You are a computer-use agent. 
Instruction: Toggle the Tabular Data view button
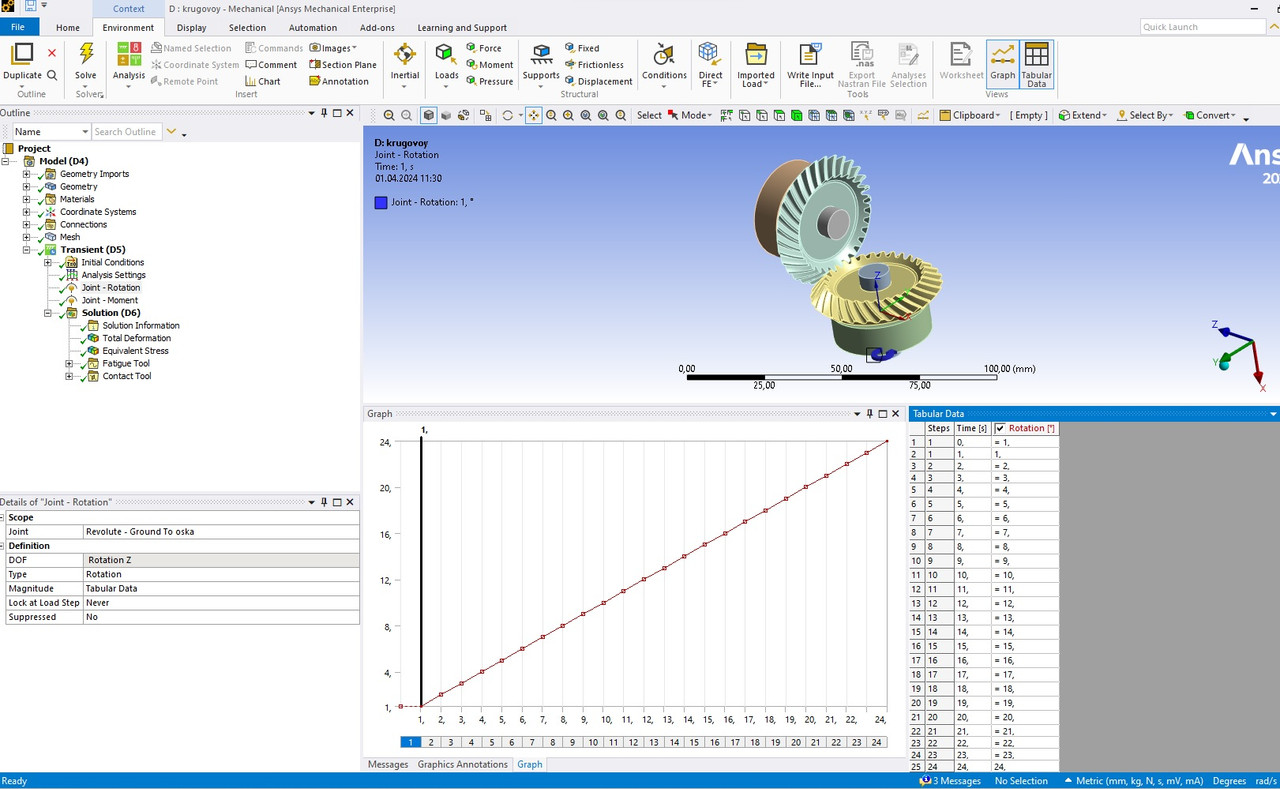[x=1036, y=64]
